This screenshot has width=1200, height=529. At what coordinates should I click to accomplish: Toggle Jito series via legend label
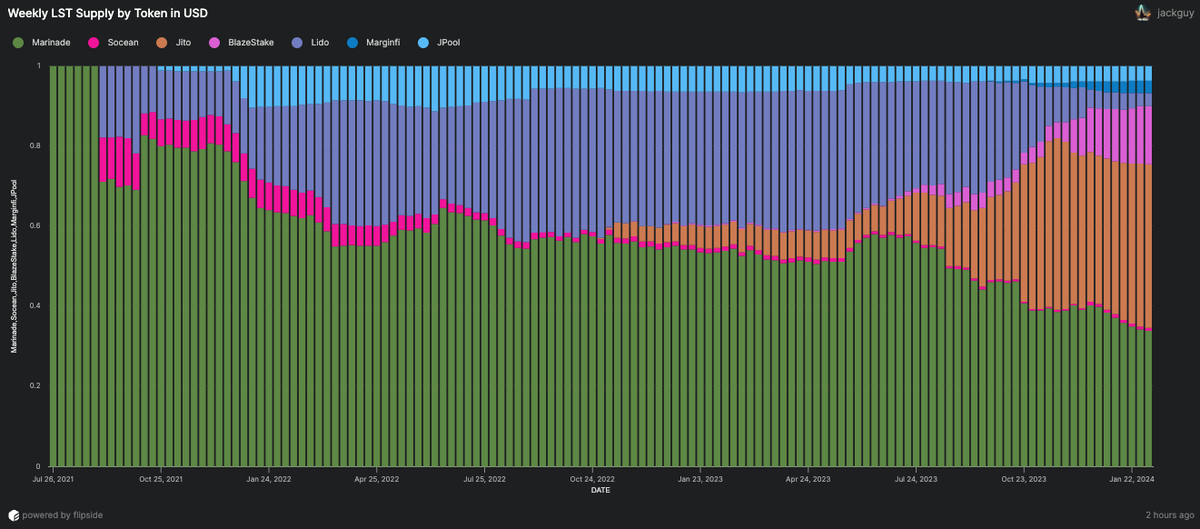pos(184,42)
